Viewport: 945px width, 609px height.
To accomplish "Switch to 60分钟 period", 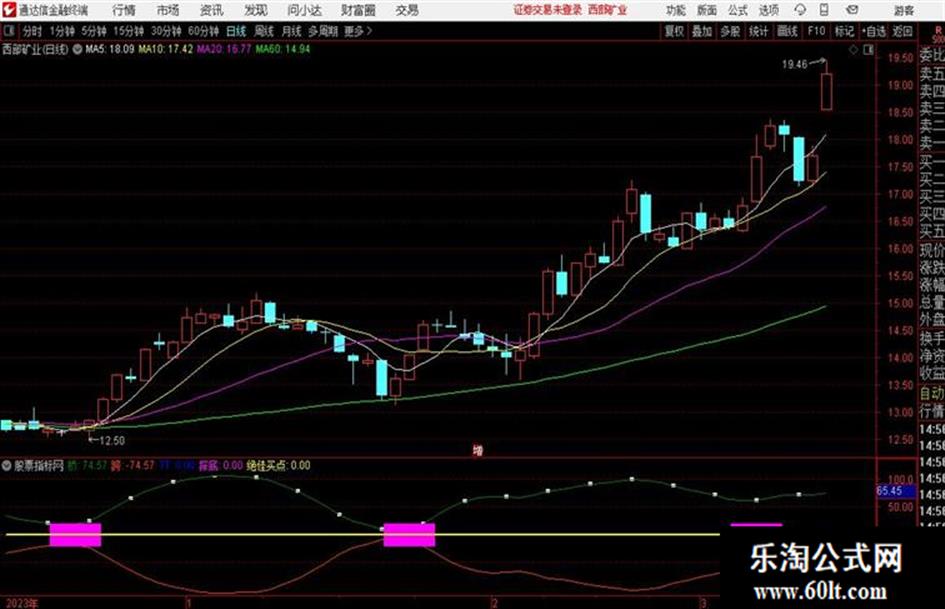I will click(x=203, y=31).
